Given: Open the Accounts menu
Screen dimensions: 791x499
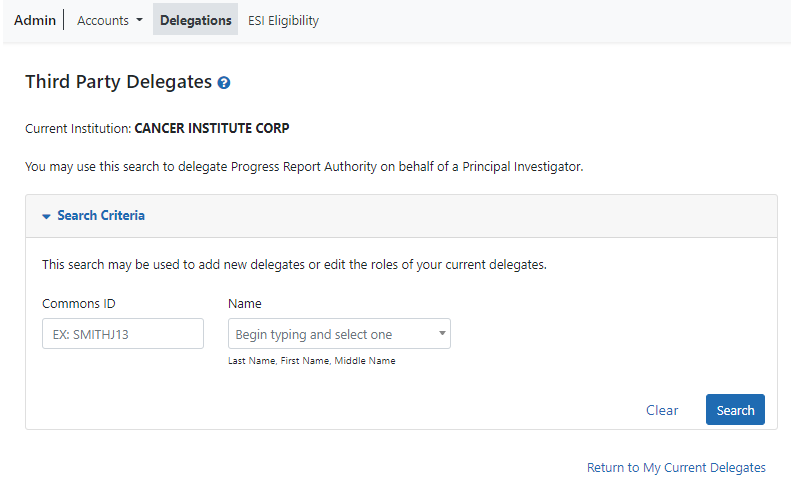Looking at the screenshot, I should 104,20.
